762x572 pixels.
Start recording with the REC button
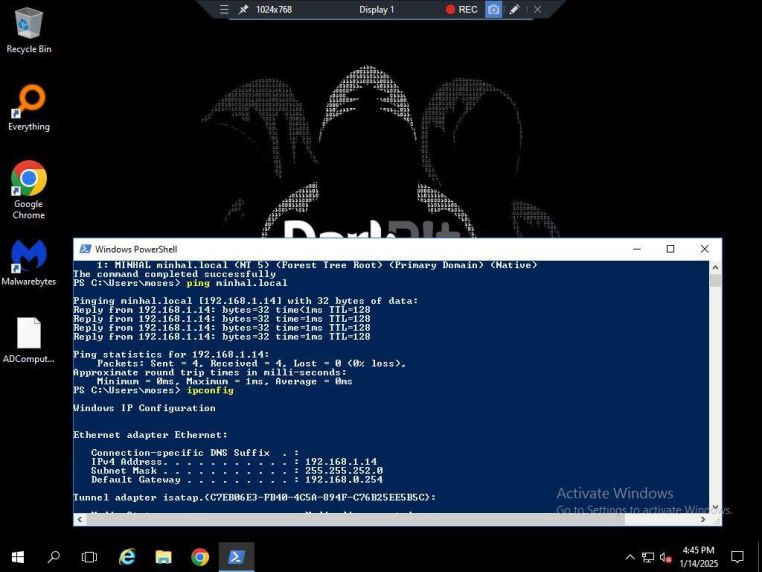[461, 9]
